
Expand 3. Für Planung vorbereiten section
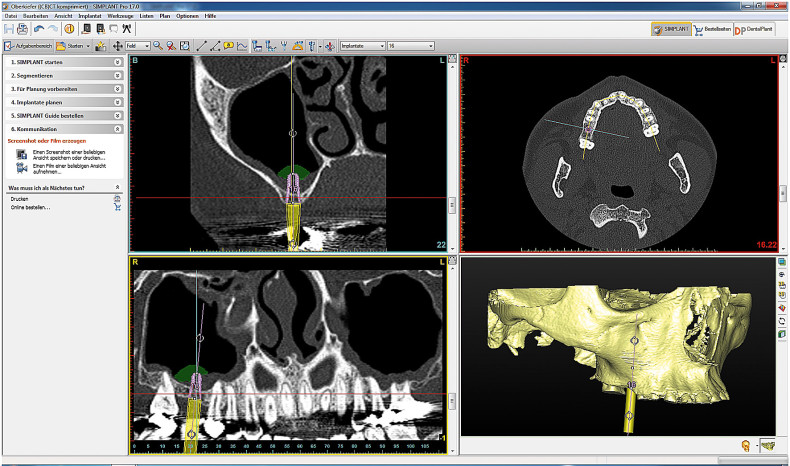pos(64,89)
